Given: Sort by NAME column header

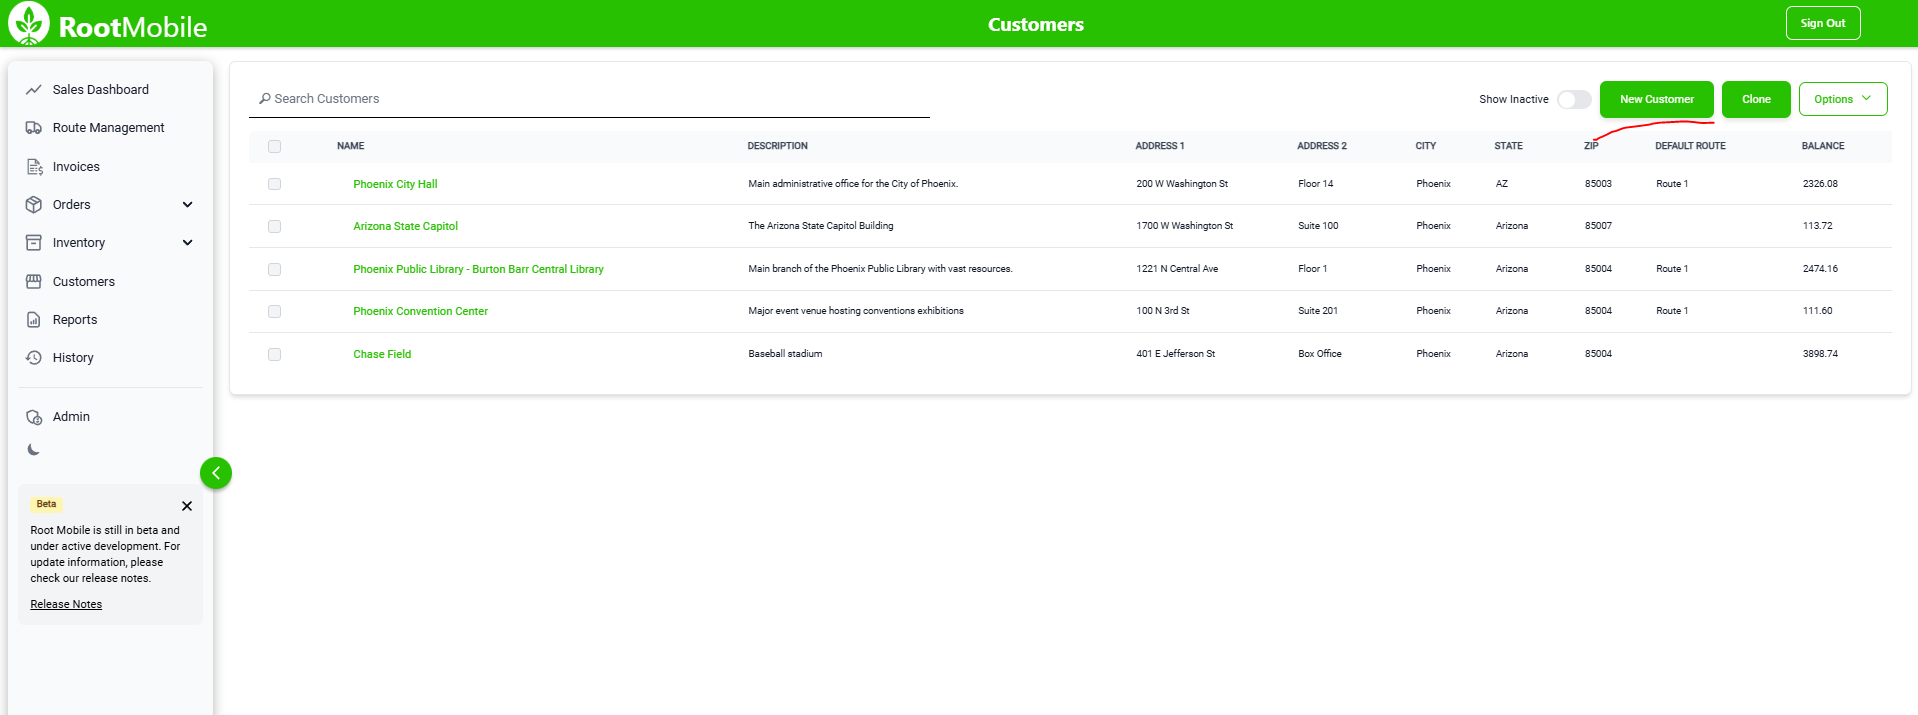Looking at the screenshot, I should (350, 146).
